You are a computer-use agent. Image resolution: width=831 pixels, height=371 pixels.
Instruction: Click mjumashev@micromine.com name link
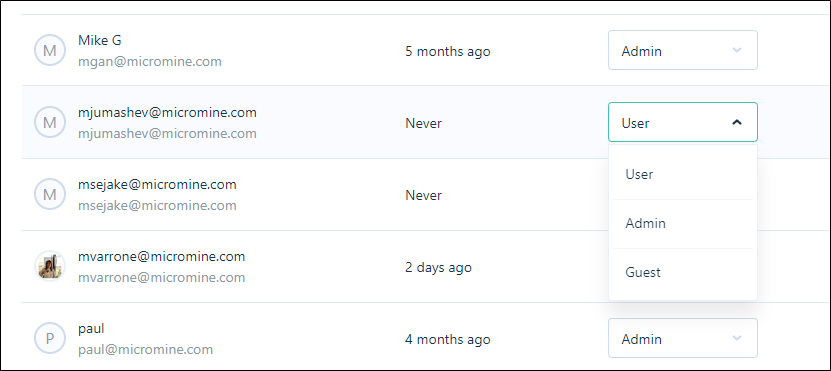pyautogui.click(x=167, y=113)
